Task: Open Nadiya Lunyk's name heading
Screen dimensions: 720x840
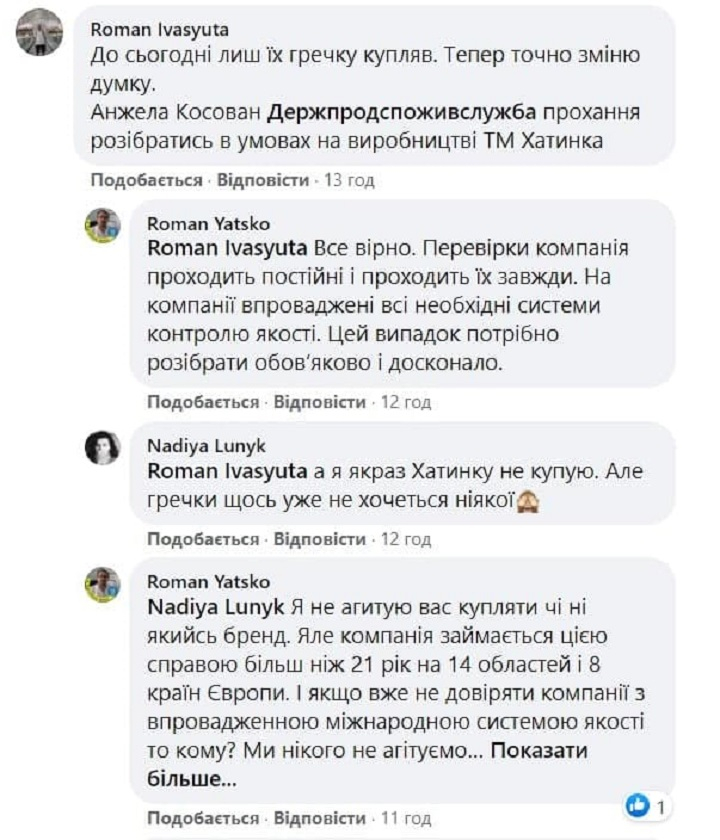Action: coord(206,446)
